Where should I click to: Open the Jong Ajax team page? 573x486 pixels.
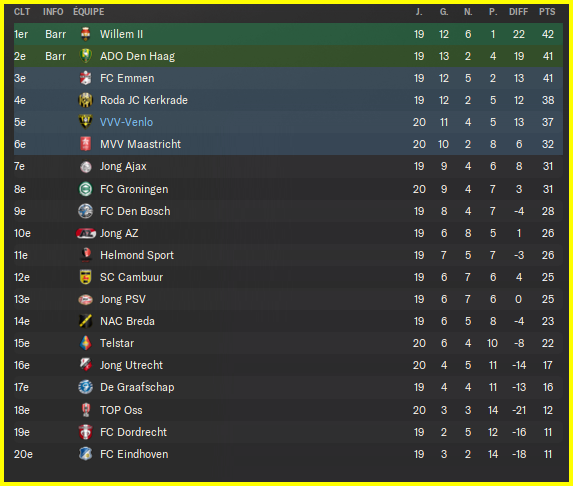click(123, 167)
